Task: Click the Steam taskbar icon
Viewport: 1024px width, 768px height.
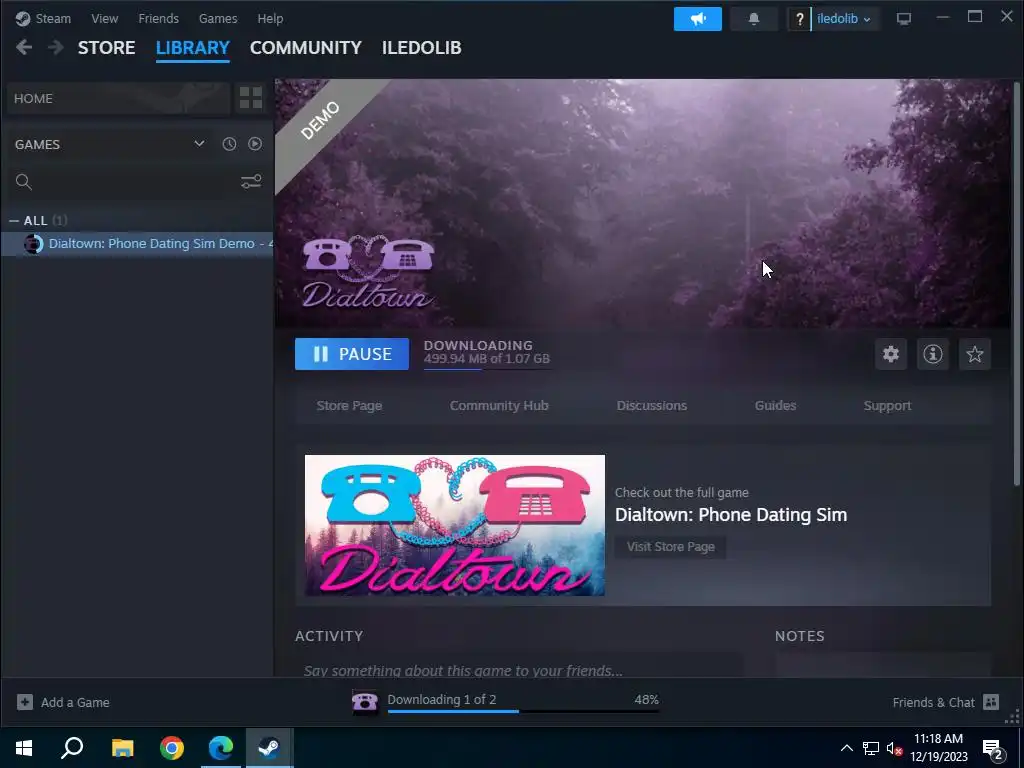Action: tap(270, 747)
